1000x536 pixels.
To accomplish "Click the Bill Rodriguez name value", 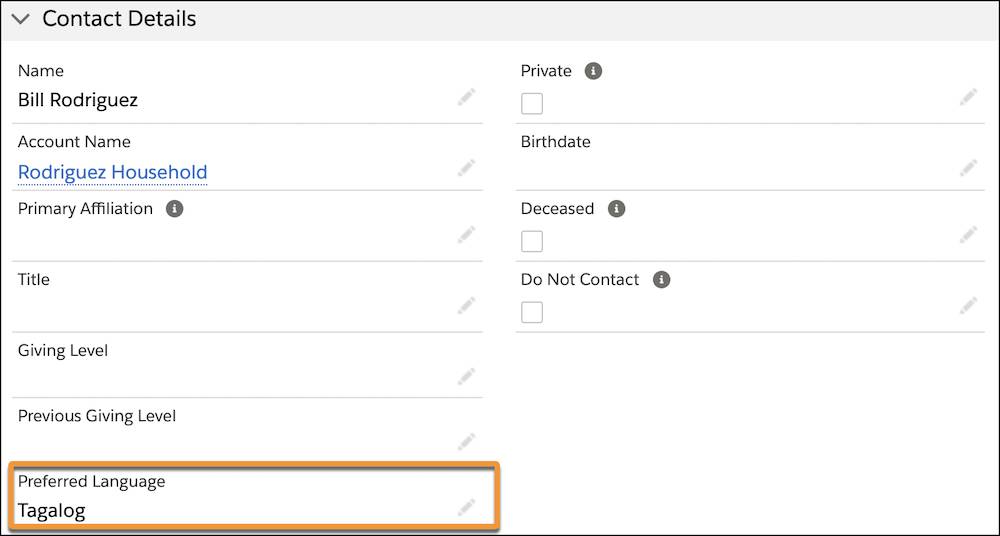I will click(78, 100).
